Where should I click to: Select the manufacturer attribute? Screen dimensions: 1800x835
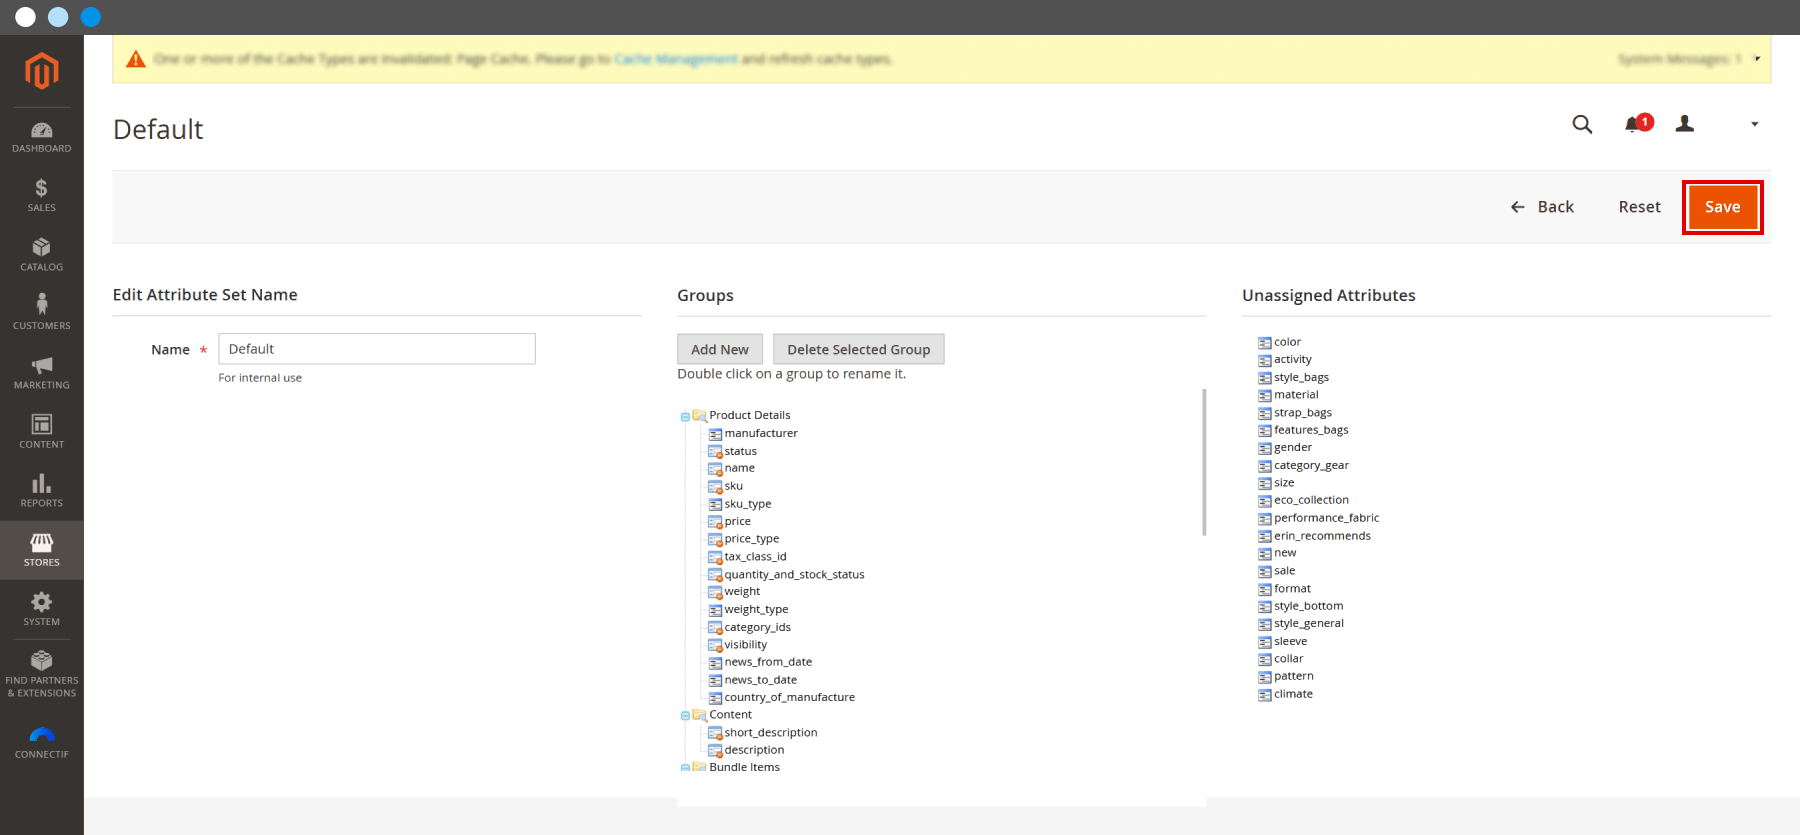click(761, 433)
